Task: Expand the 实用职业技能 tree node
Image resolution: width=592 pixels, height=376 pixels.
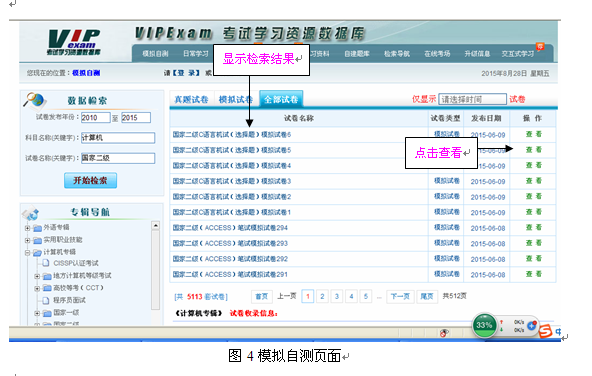Action: (27, 240)
